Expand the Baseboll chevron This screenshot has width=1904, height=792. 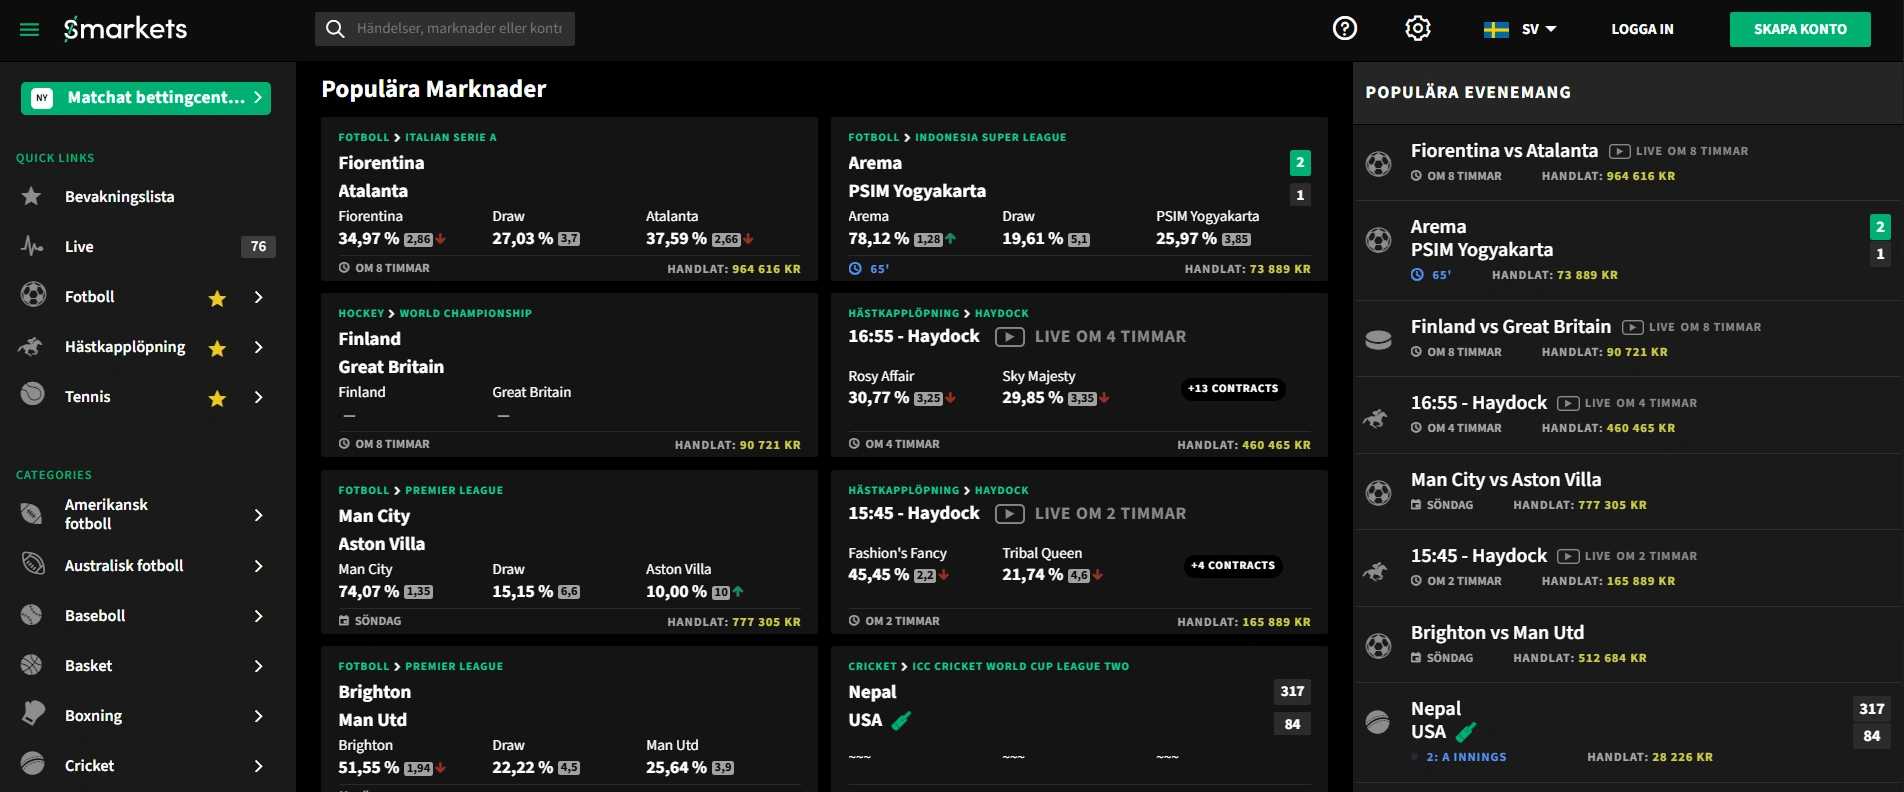click(258, 616)
